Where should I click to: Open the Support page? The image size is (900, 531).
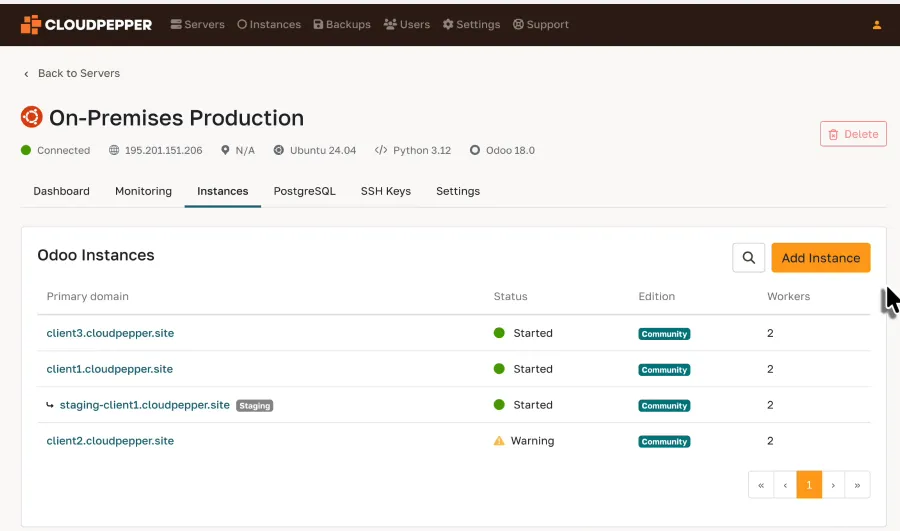tap(541, 25)
